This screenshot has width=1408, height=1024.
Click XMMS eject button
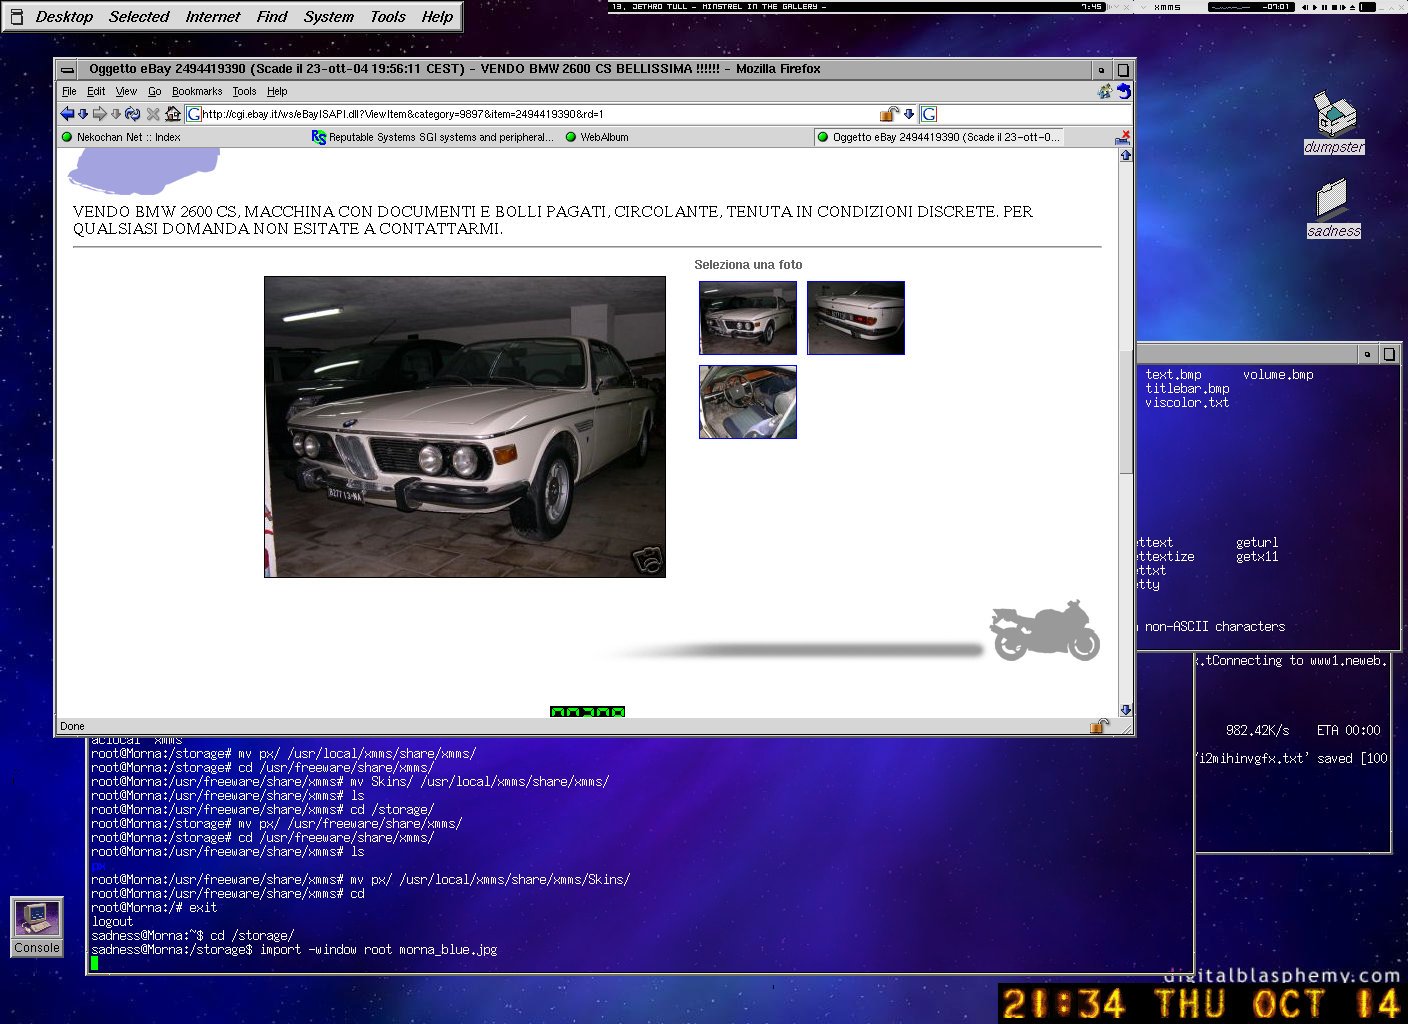(x=1352, y=7)
